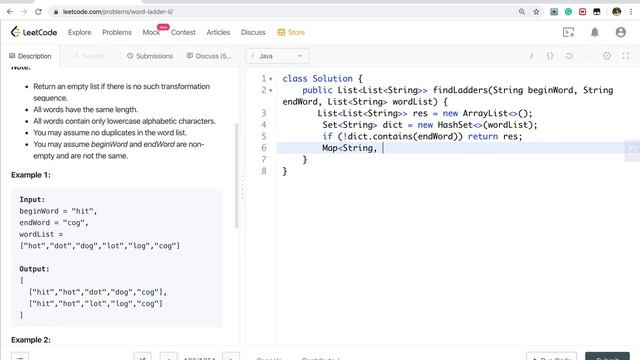Open the user account avatar menu
The width and height of the screenshot is (640, 360).
(x=620, y=32)
